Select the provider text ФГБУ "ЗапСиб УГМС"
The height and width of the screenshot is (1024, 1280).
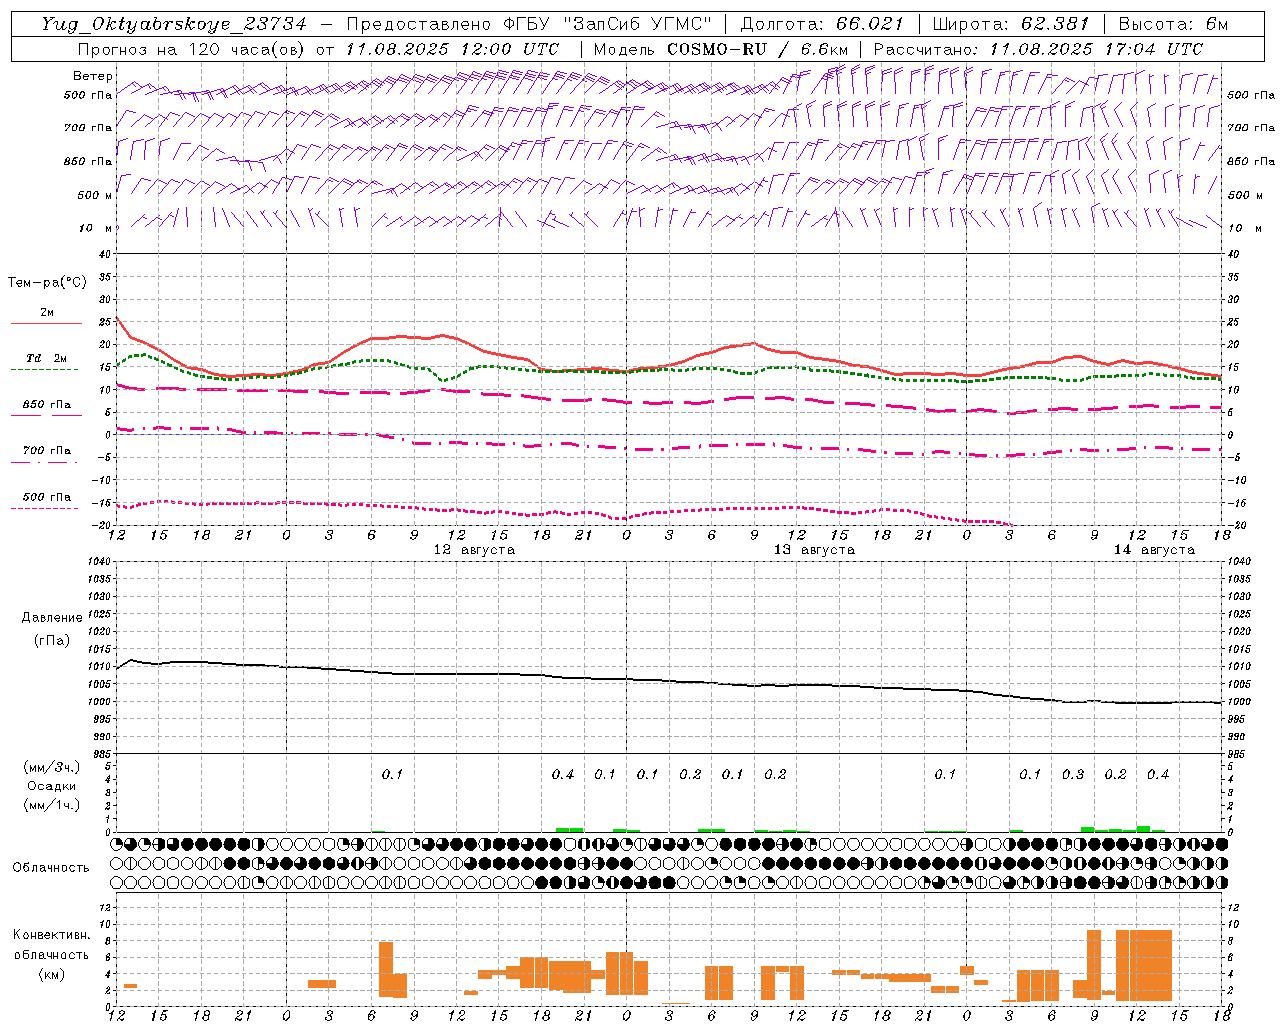(x=607, y=24)
